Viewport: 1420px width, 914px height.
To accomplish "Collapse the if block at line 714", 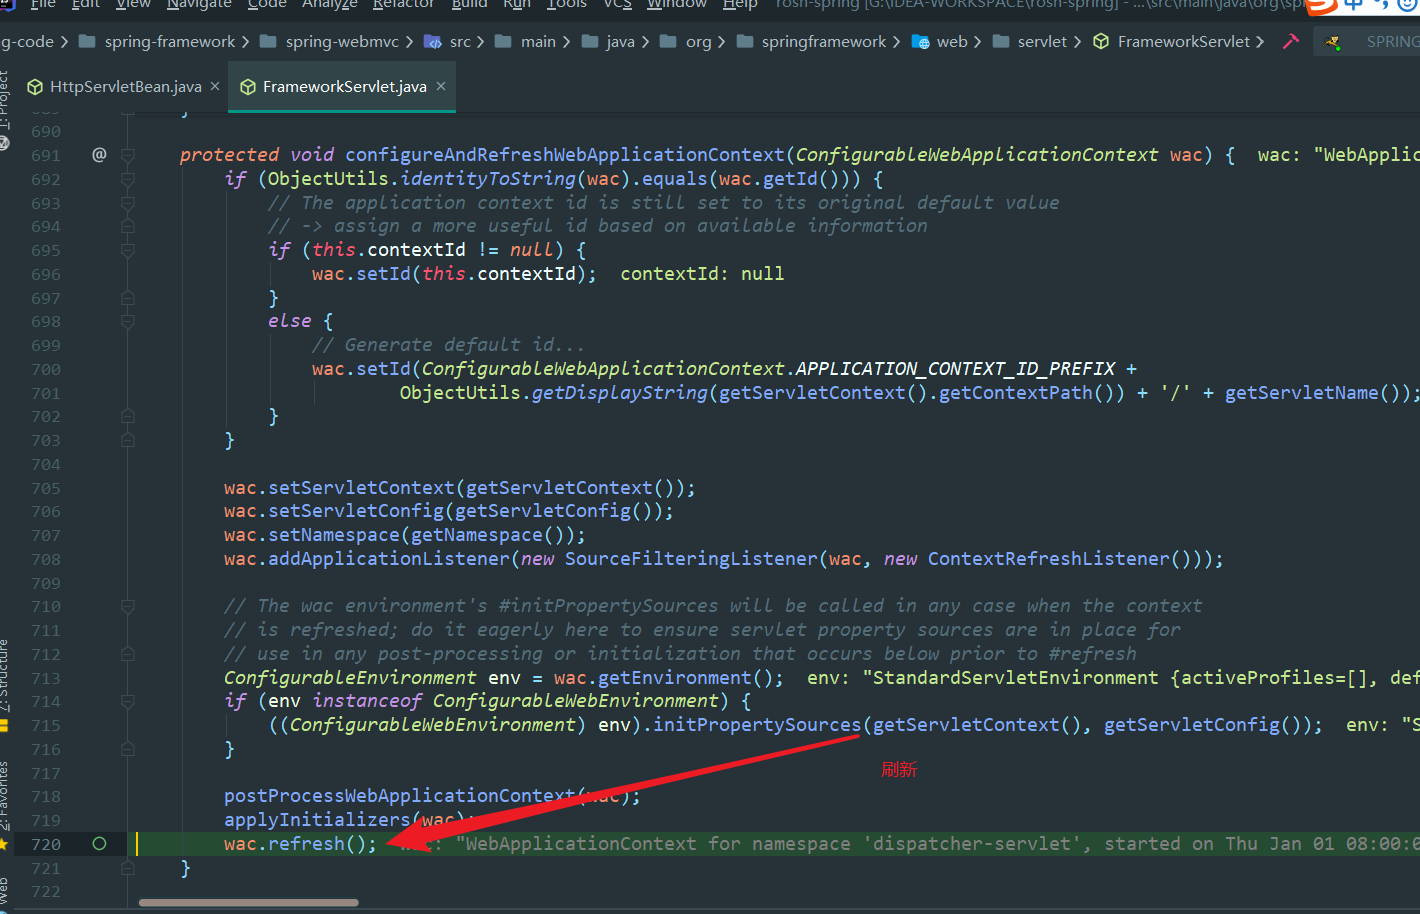I will pos(128,701).
